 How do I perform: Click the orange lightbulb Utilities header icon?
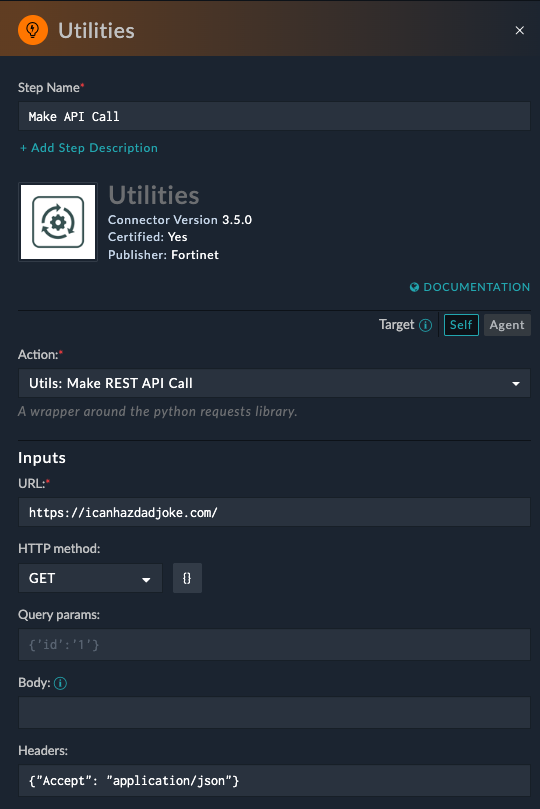coord(33,30)
